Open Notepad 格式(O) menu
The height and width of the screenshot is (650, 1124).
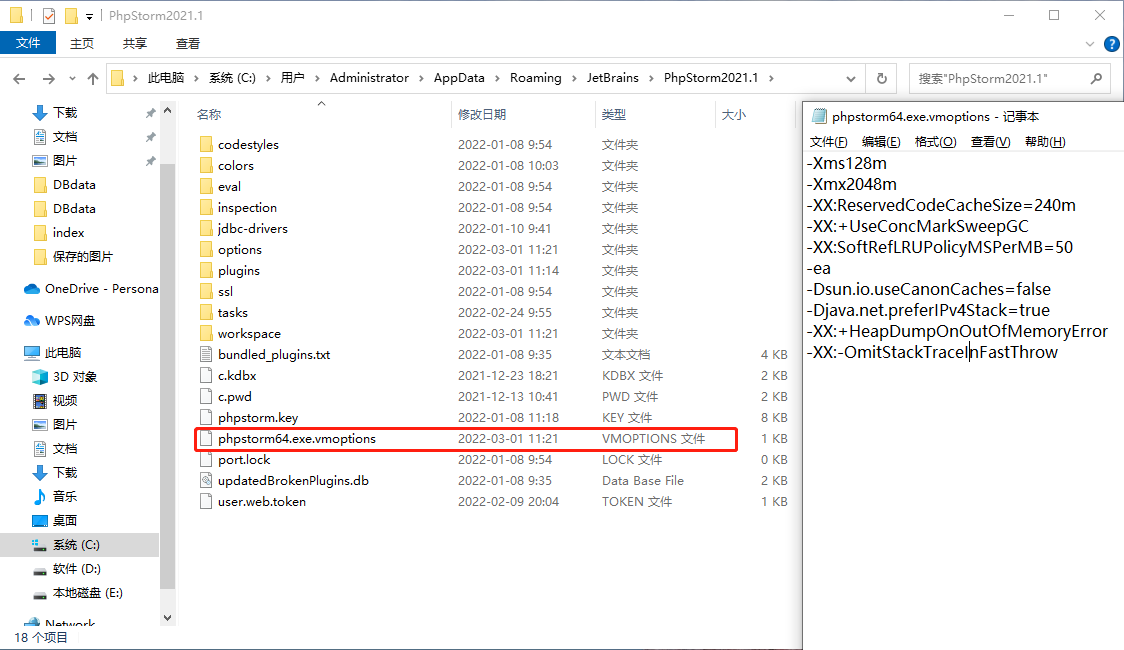point(935,142)
